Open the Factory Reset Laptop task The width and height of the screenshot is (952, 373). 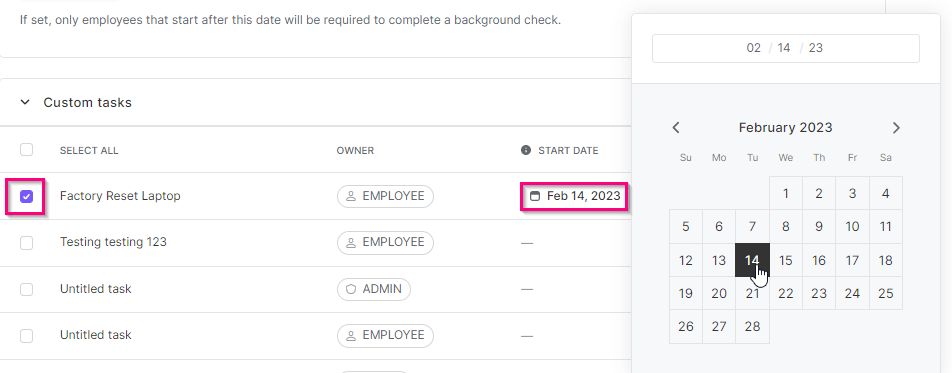coord(120,196)
